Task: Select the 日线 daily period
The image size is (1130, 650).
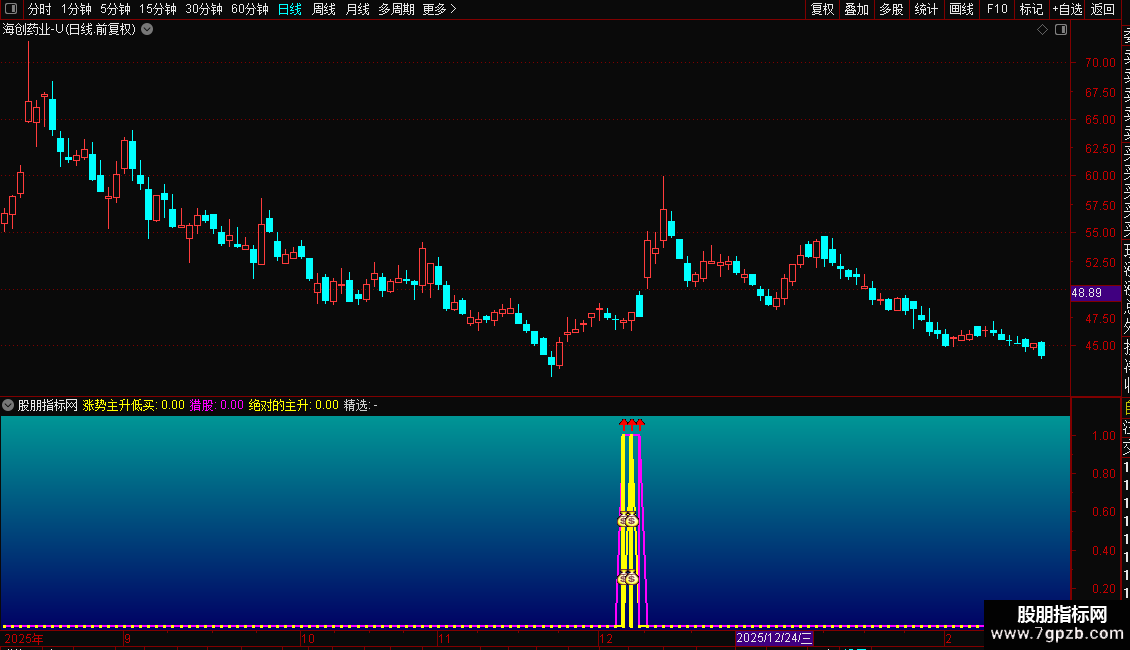Action: point(290,9)
